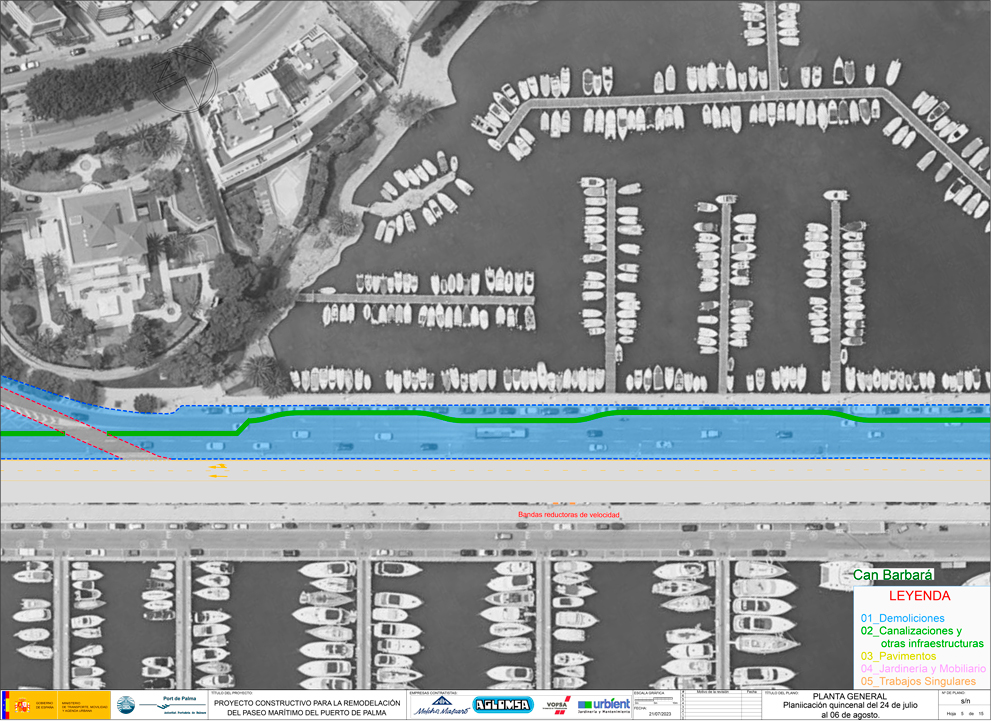Select the 03_Pavimentos legend entry

coord(898,656)
